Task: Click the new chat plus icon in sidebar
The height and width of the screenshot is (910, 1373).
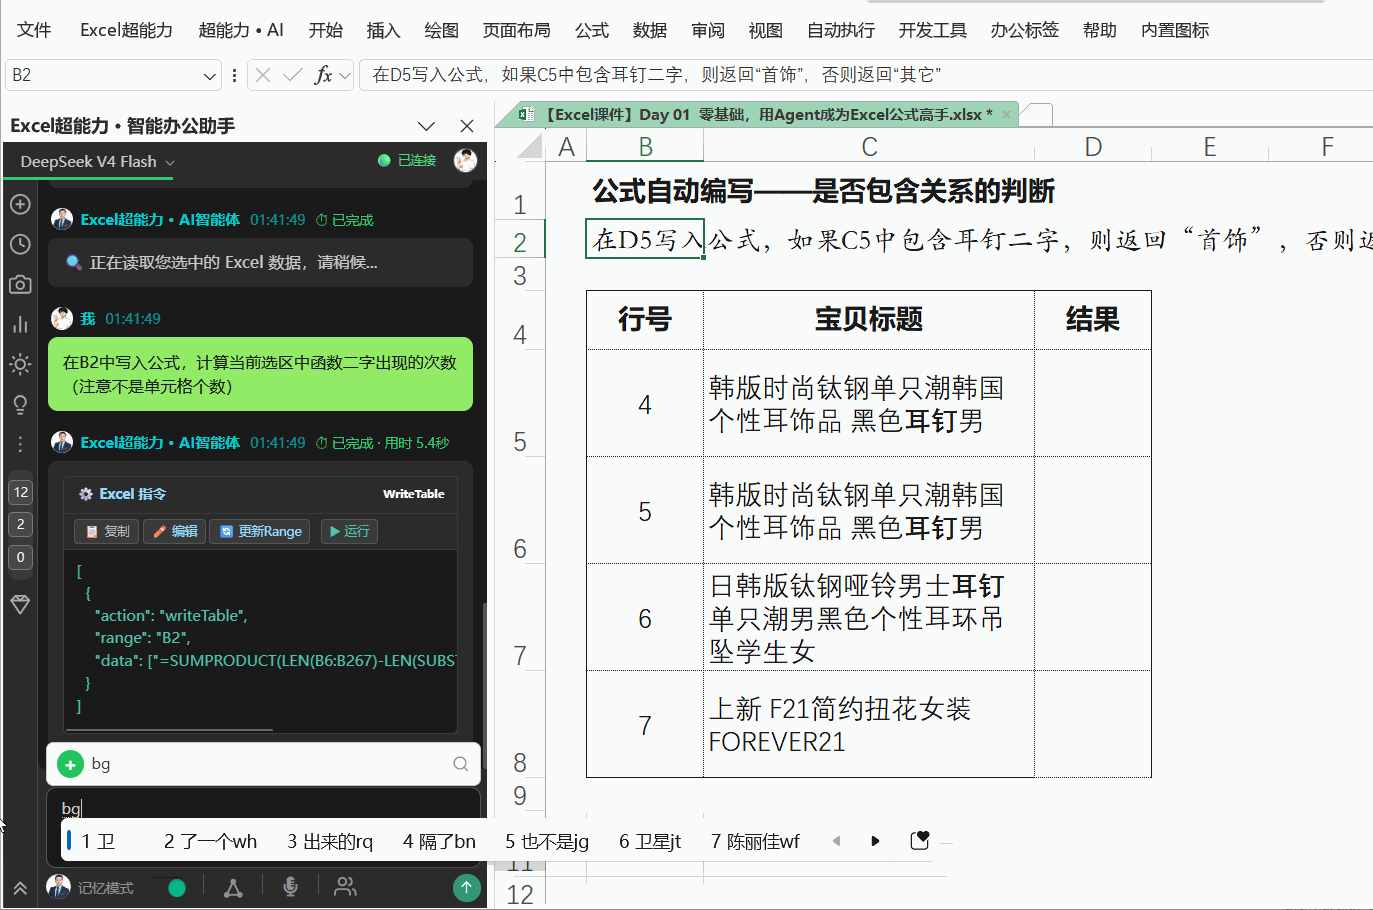Action: pyautogui.click(x=20, y=204)
